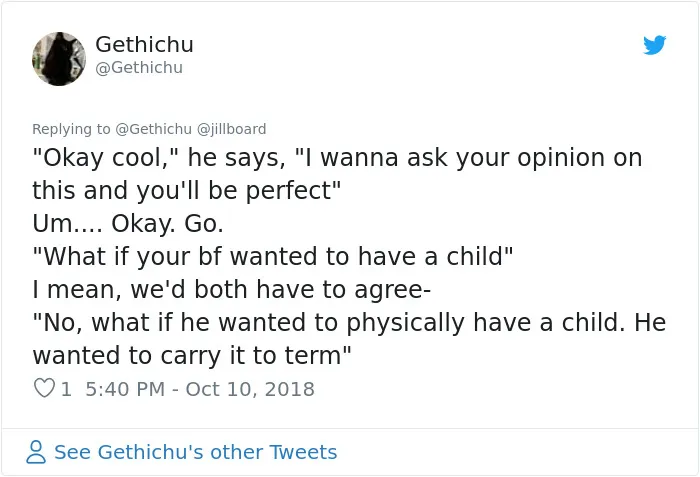Click the tweet line "Um.... Okay. Go."
The image size is (700, 477).
pos(128,223)
